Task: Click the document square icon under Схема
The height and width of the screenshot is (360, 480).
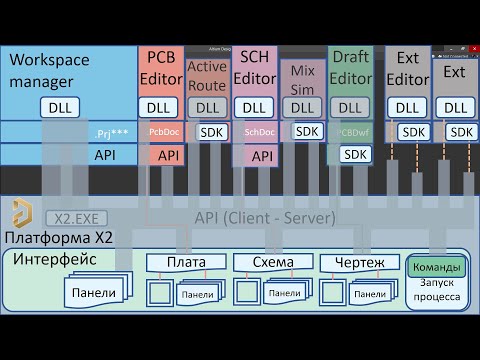Action: [x=247, y=292]
